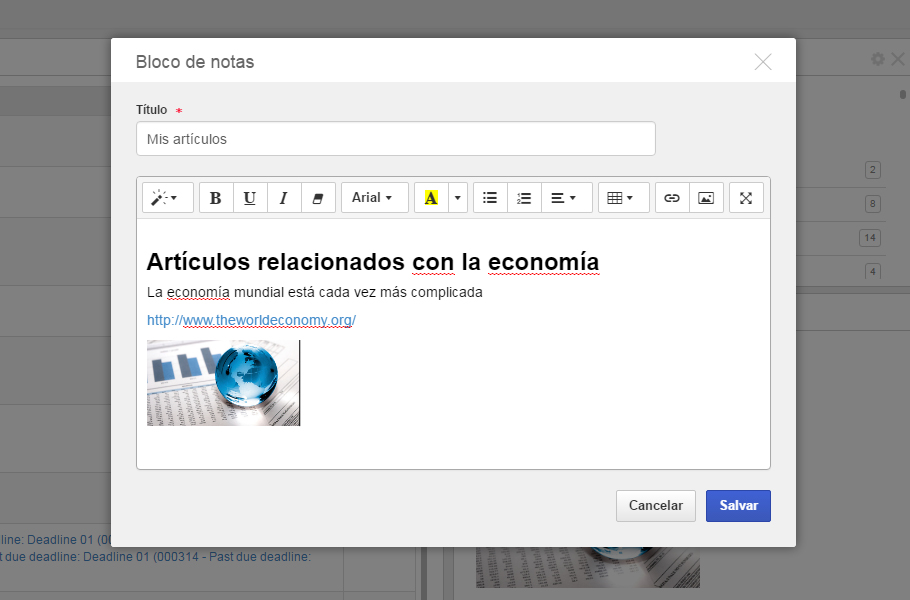
Task: Click the close X in background panel
Action: click(x=898, y=59)
